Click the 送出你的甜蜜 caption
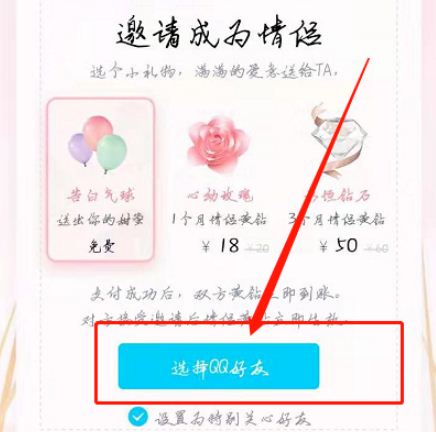The height and width of the screenshot is (432, 436). pyautogui.click(x=101, y=220)
